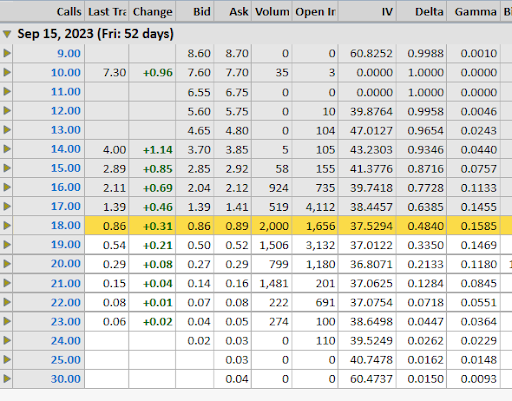Open the 21.00 strike call link
This screenshot has height=401, width=512.
(x=66, y=283)
